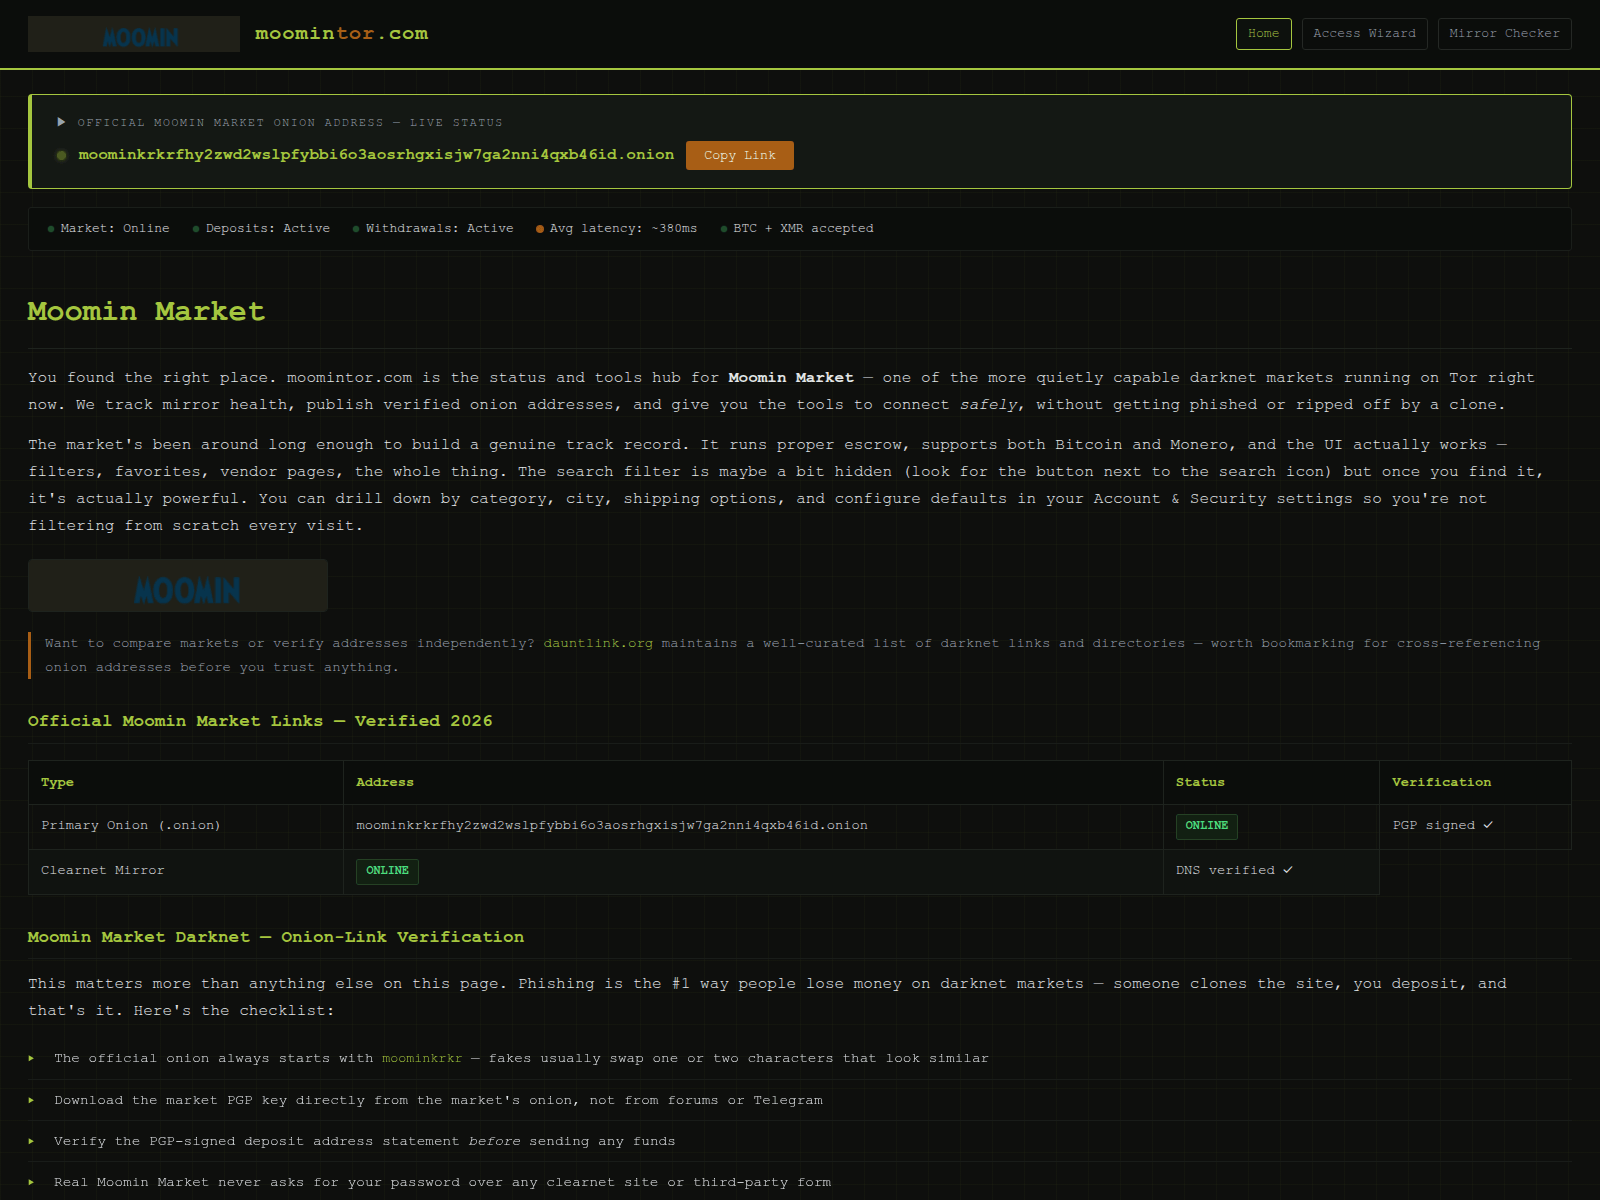Image resolution: width=1600 pixels, height=1200 pixels.
Task: Click the Onion-Link Verification heading
Action: click(x=276, y=937)
